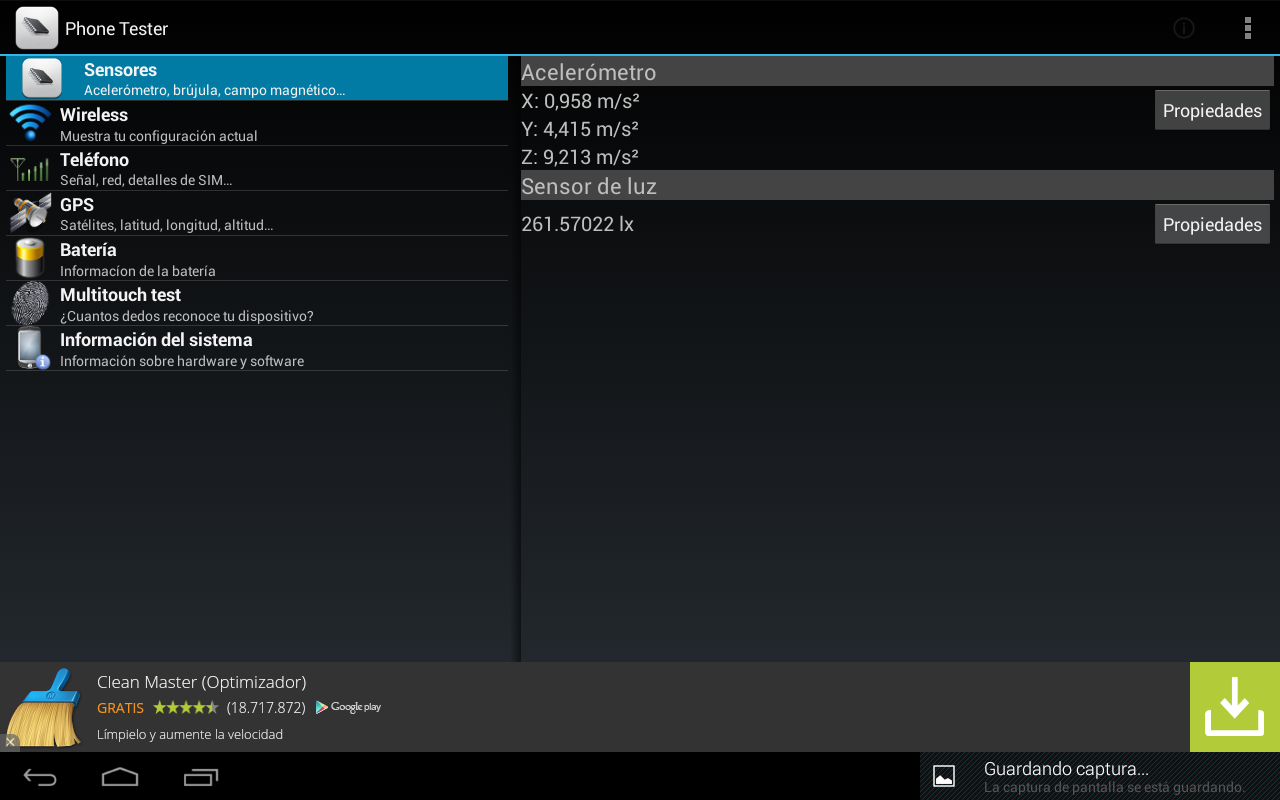1280x800 pixels.
Task: Click the green download ad button
Action: click(x=1234, y=706)
